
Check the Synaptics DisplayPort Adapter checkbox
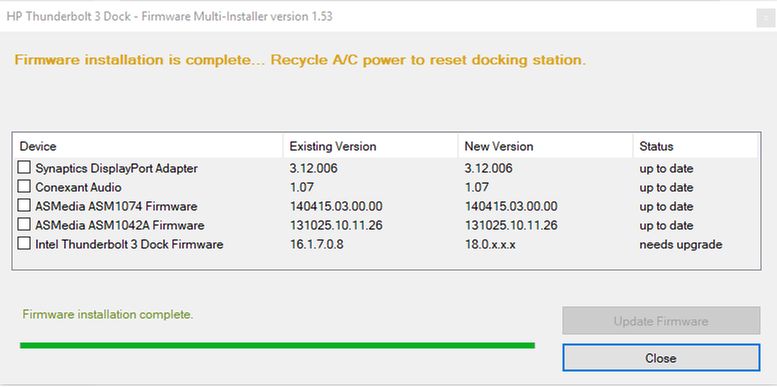click(24, 167)
